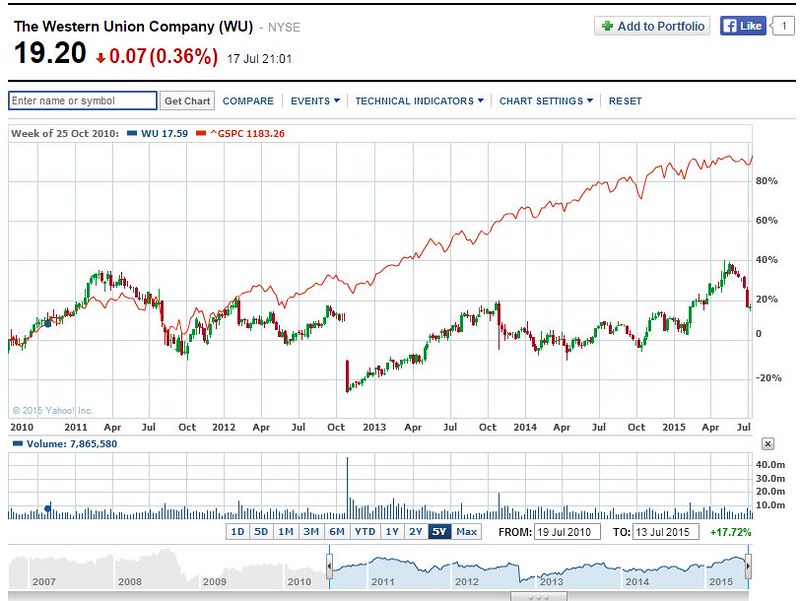800x601 pixels.
Task: Open the Chart Settings dropdown
Action: click(x=546, y=101)
